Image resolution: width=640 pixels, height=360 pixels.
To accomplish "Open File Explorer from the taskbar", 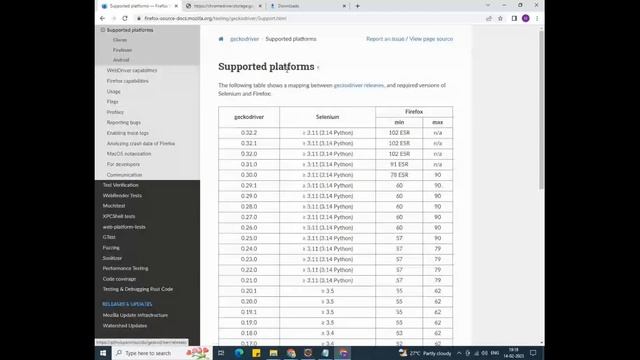I will pos(273,353).
